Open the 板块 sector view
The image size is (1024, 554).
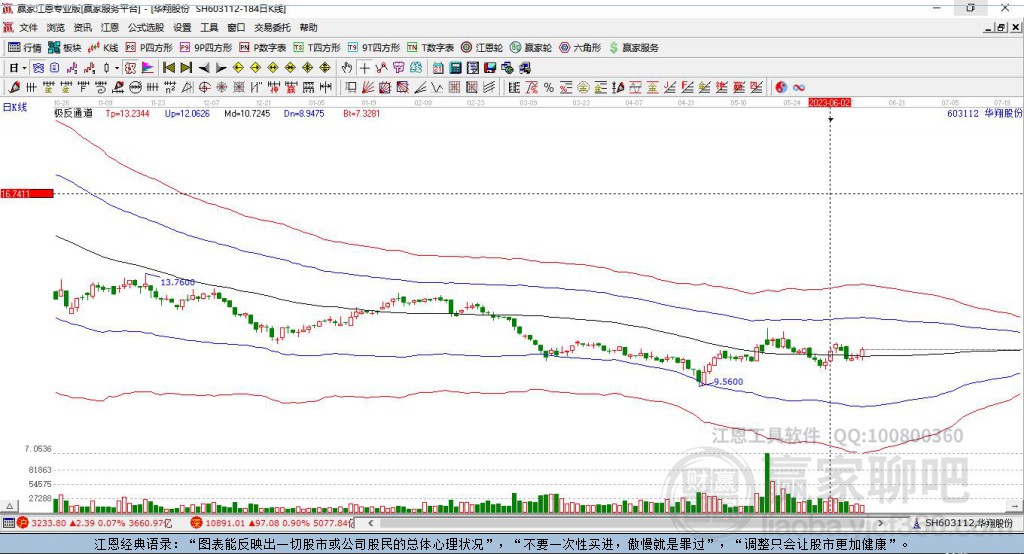pyautogui.click(x=65, y=48)
